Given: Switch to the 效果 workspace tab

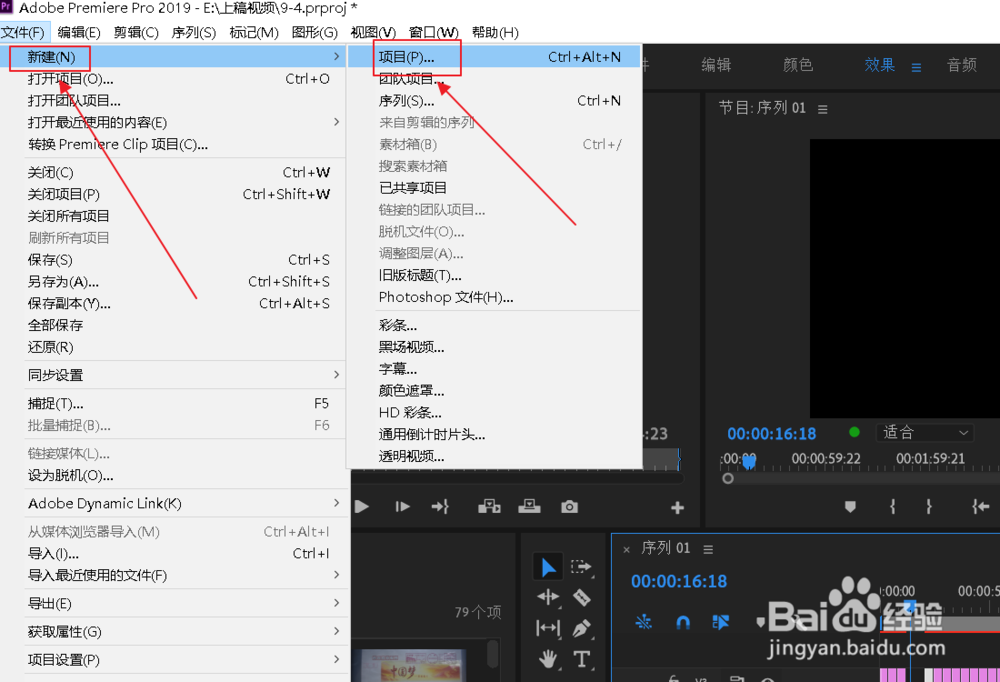Looking at the screenshot, I should click(879, 64).
